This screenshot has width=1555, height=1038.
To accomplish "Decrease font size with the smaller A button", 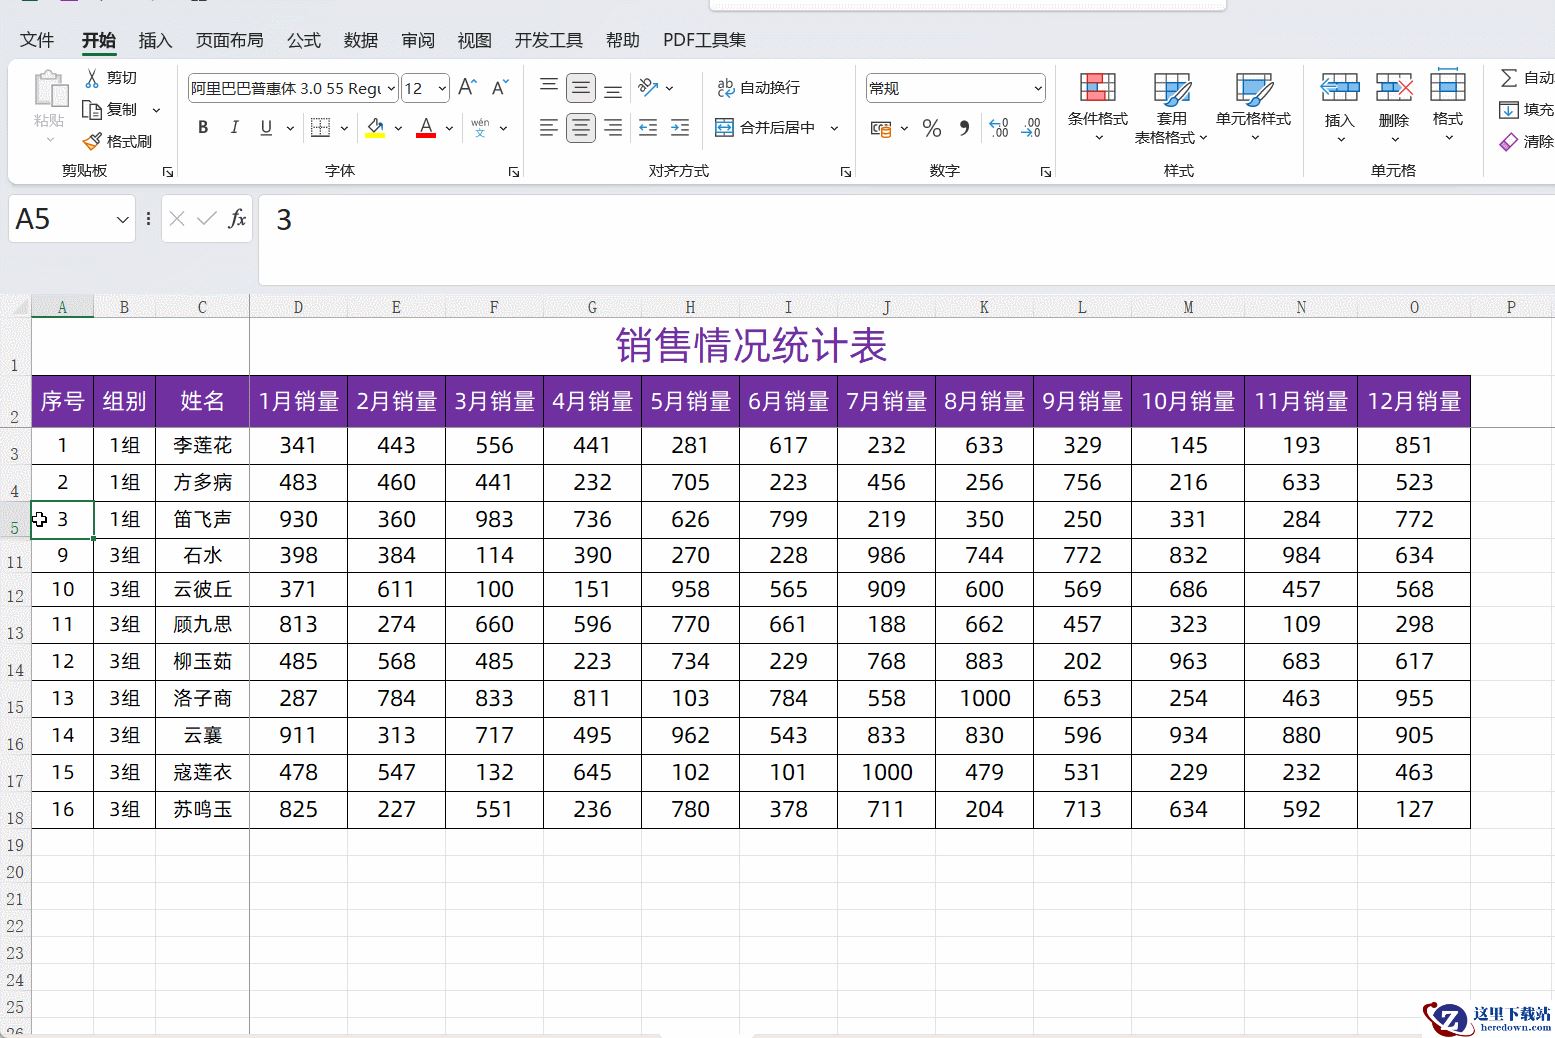I will click(500, 88).
